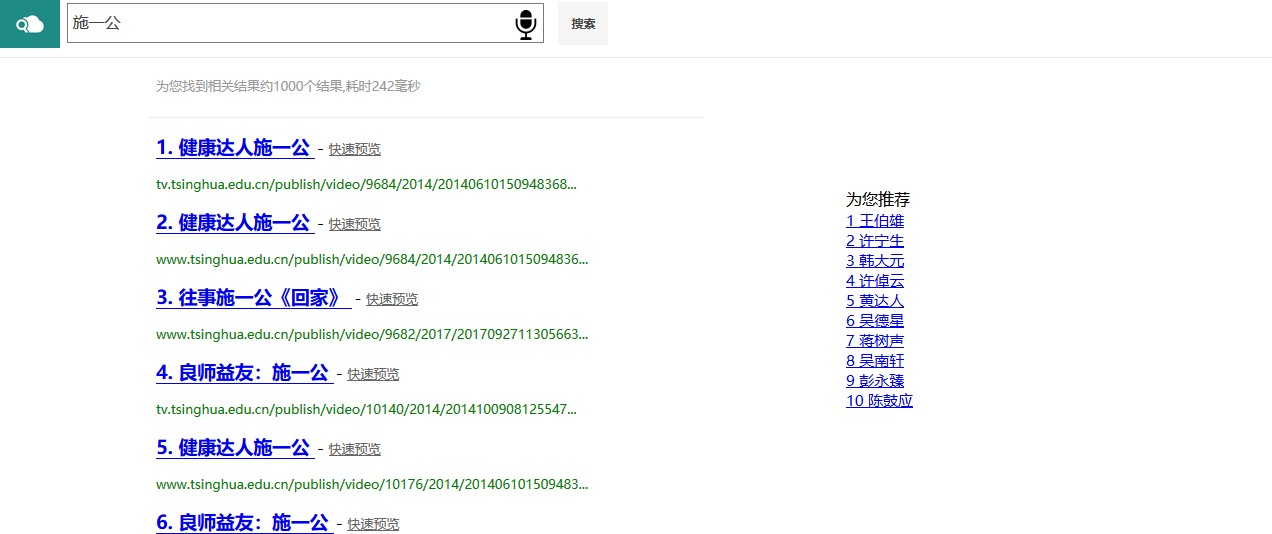Select recommendation 4 许倬云
This screenshot has width=1272, height=534.
pyautogui.click(x=875, y=281)
